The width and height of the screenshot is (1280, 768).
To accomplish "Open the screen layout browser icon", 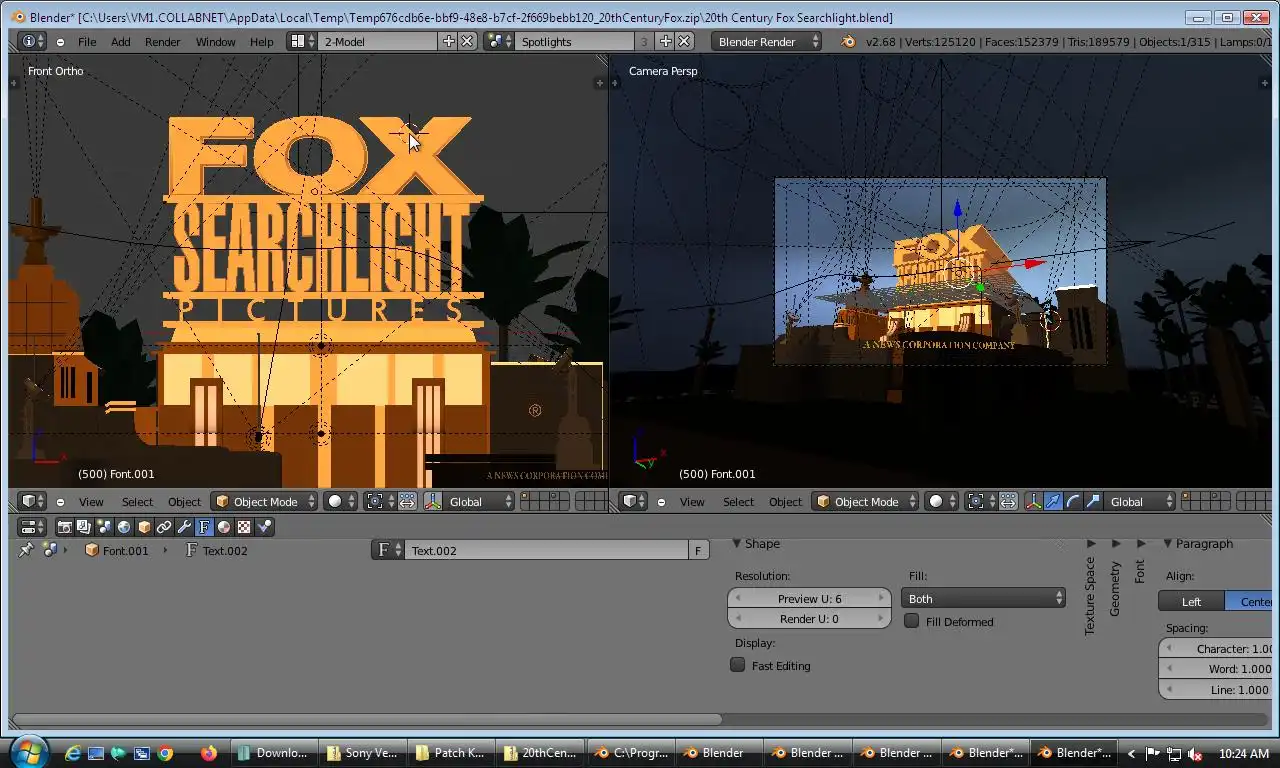I will tap(302, 41).
